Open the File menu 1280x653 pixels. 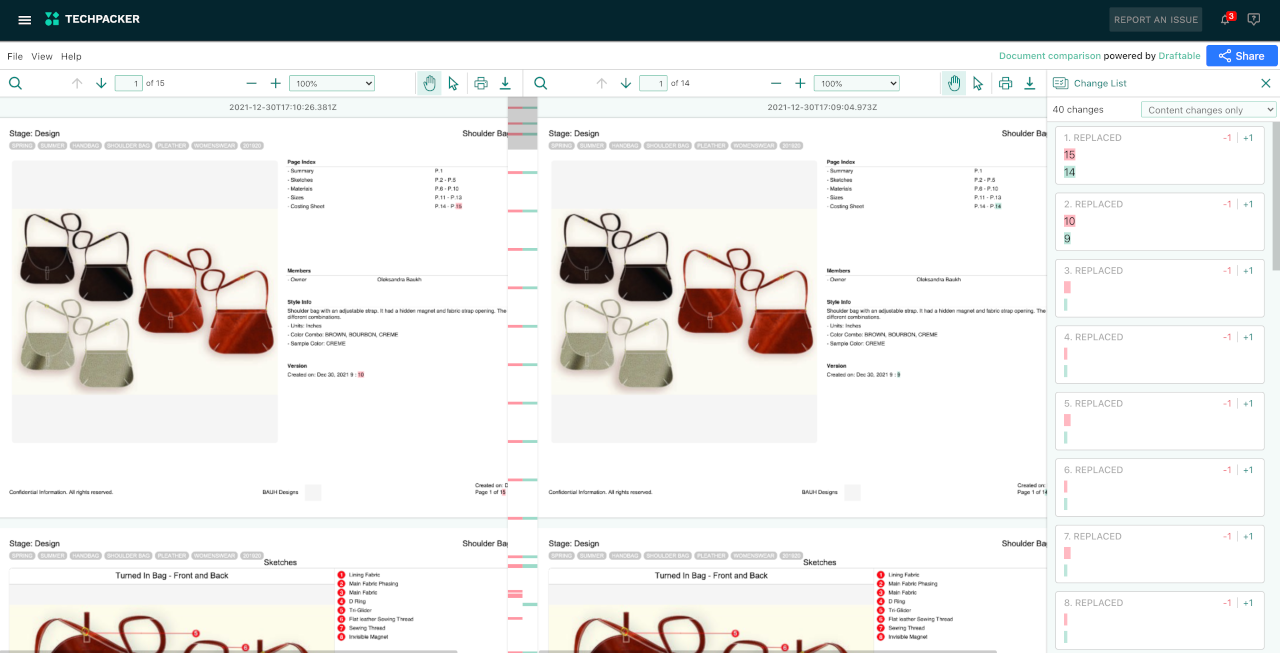coord(15,56)
